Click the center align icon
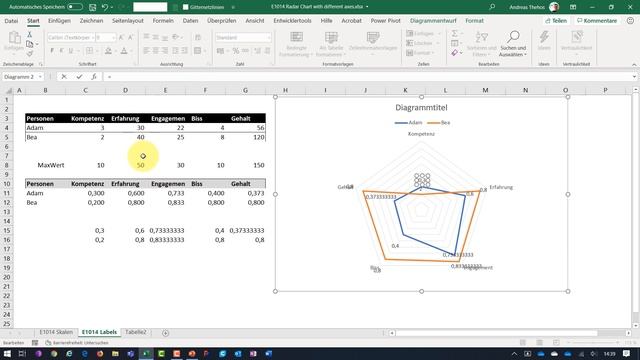 156,51
